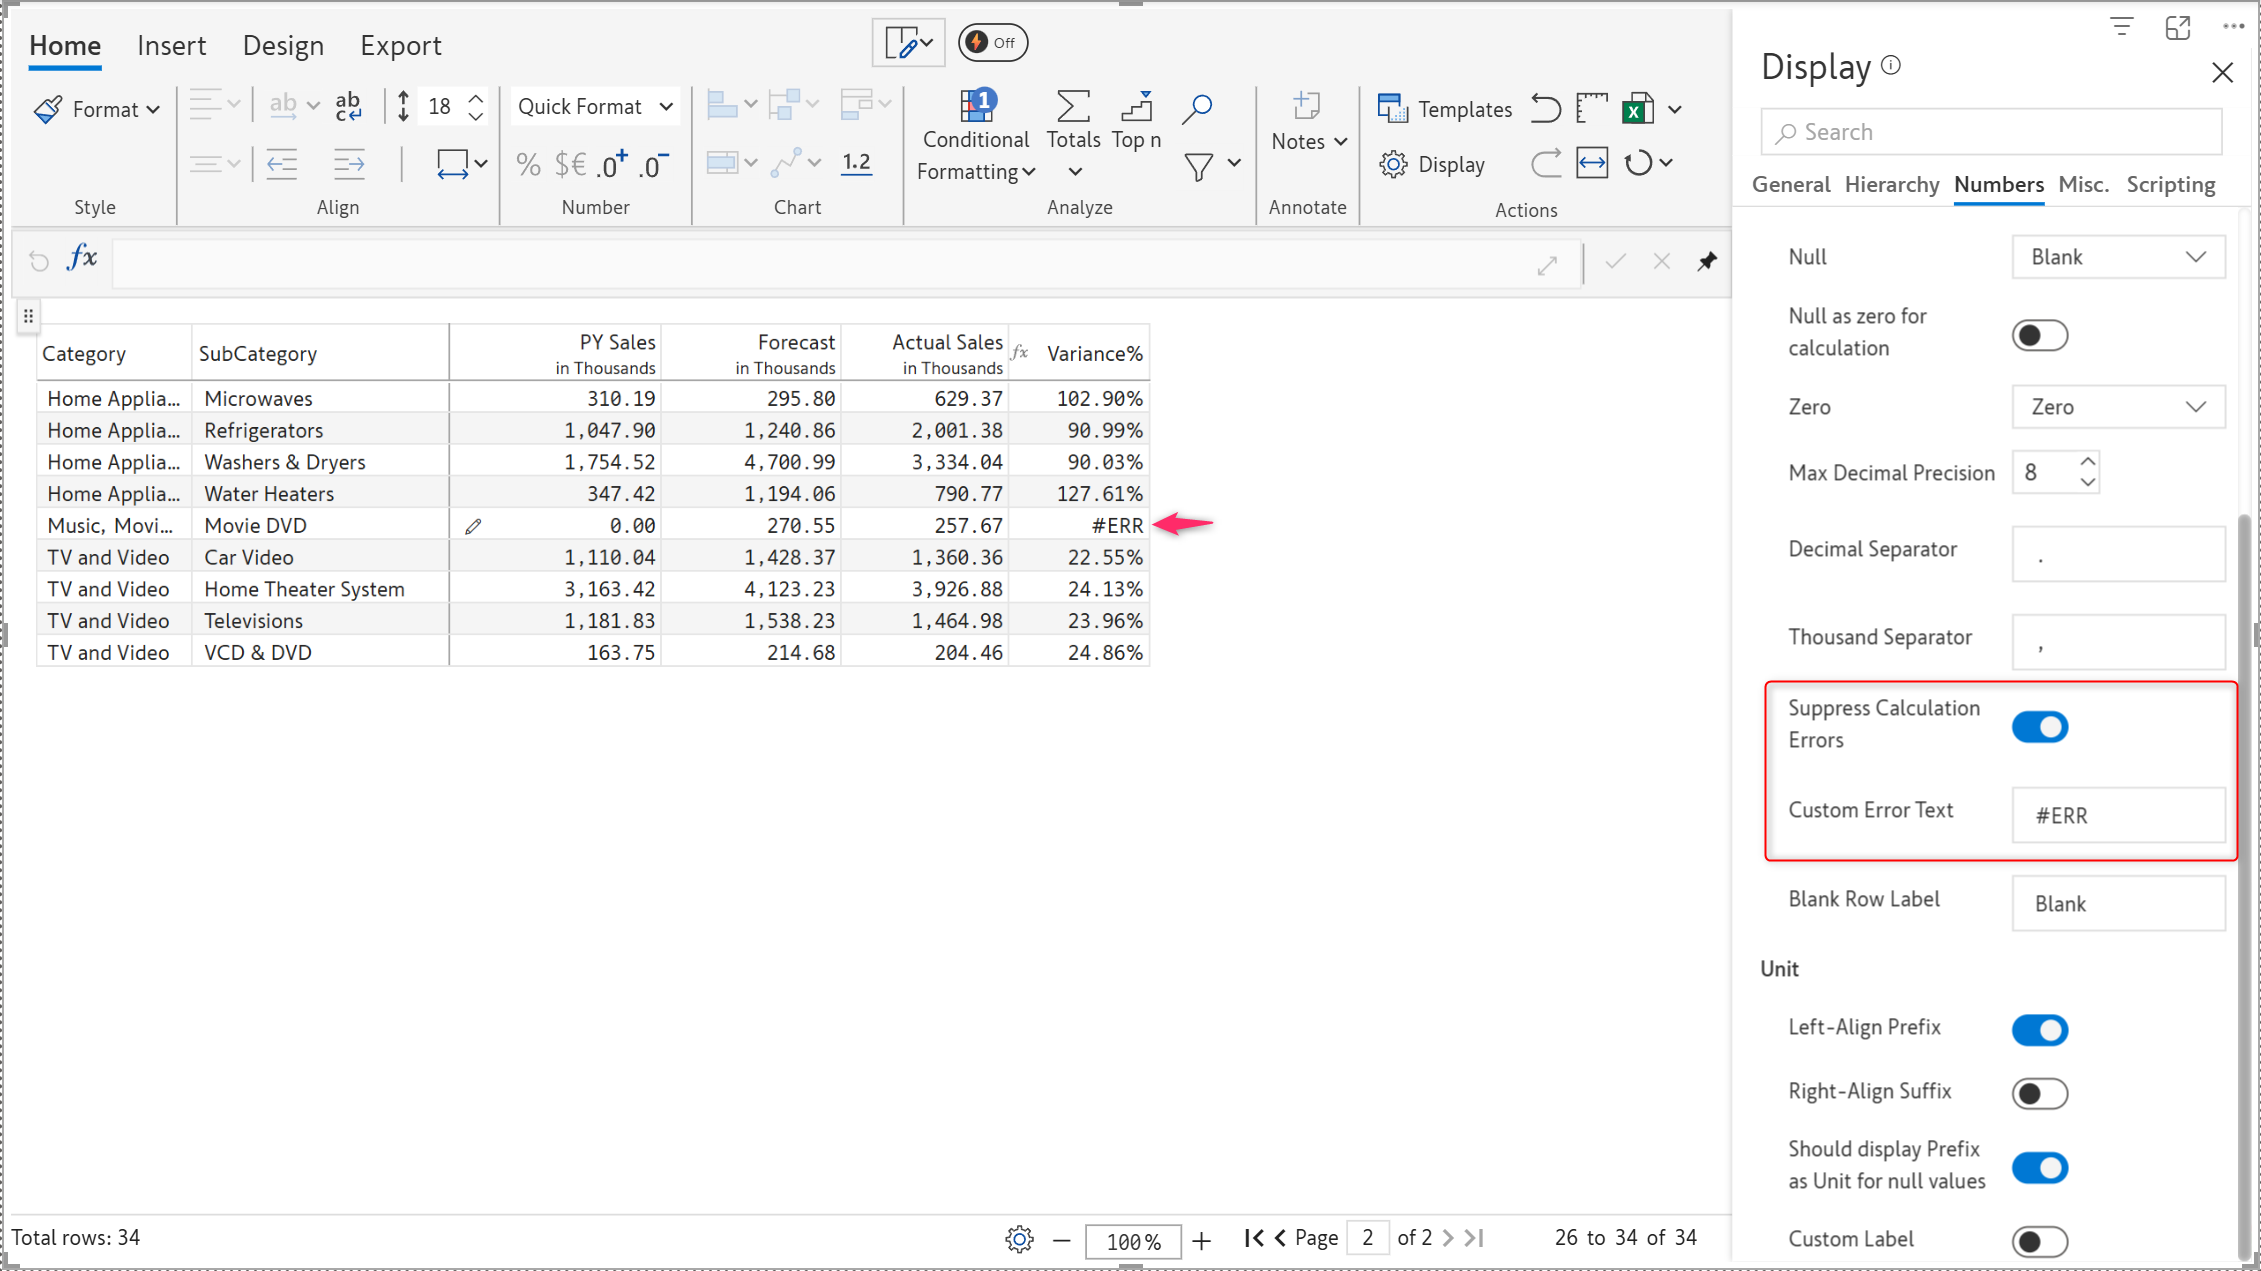Image resolution: width=2261 pixels, height=1271 pixels.
Task: Click the Templates button
Action: point(1444,109)
